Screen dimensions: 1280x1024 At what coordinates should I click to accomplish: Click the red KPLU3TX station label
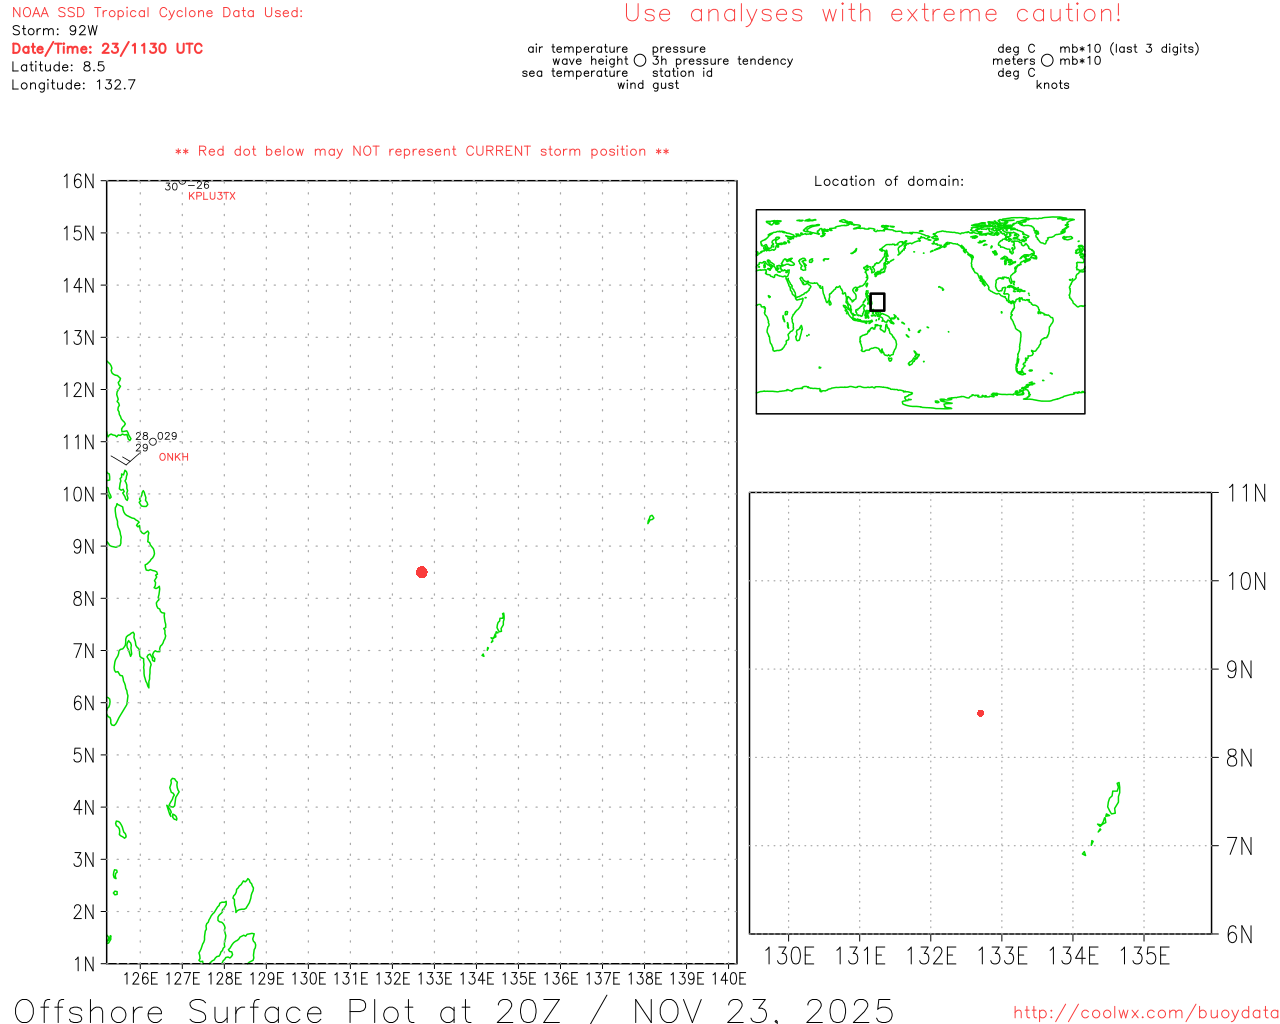point(212,196)
